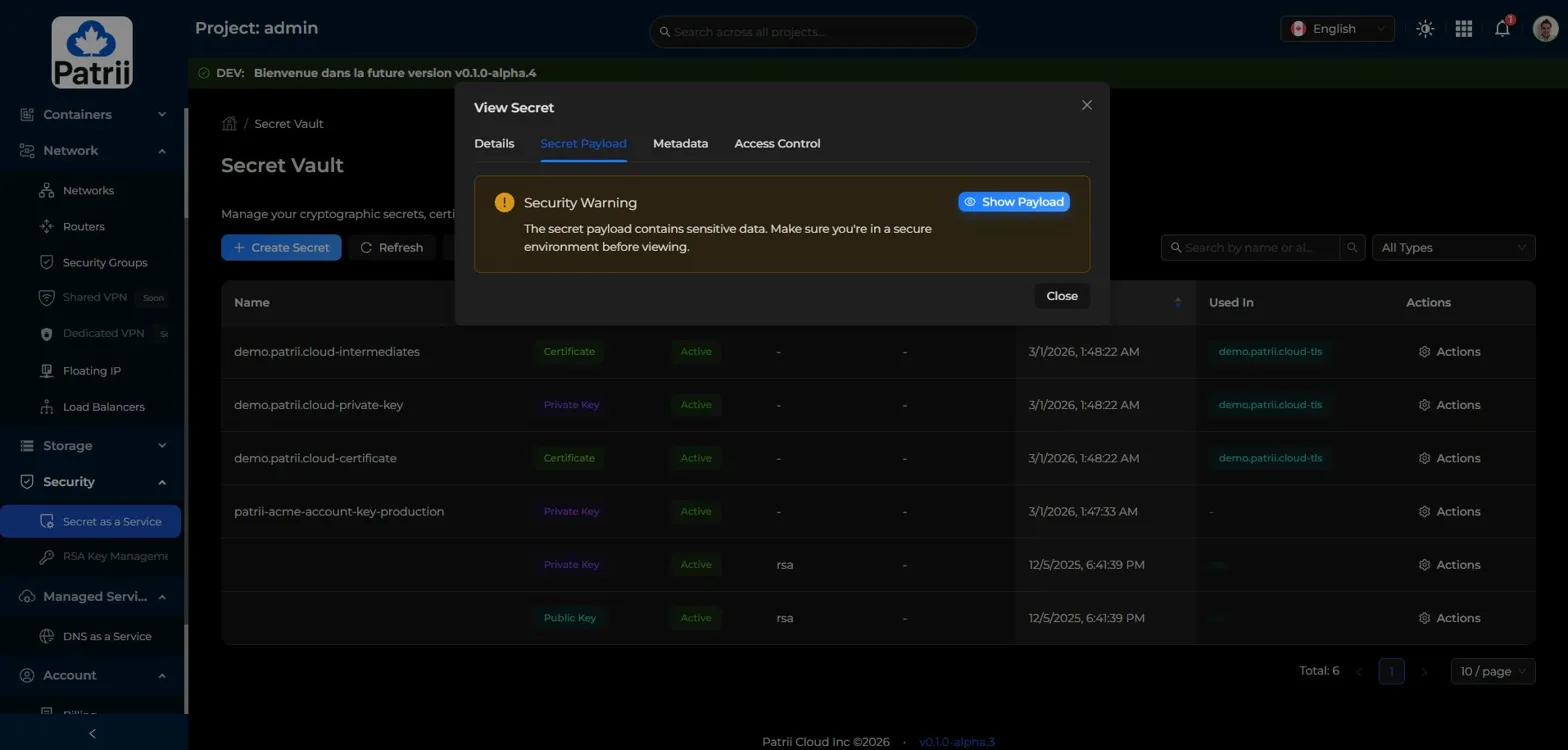This screenshot has width=1568, height=750.
Task: Click demo.patrii.cloud-tls tag in certificate row
Action: click(x=1270, y=458)
